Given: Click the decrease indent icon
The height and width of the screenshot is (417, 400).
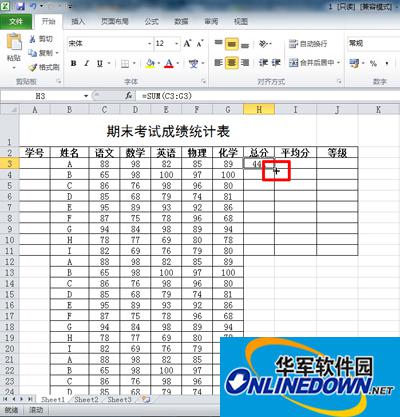Looking at the screenshot, I should (x=263, y=63).
